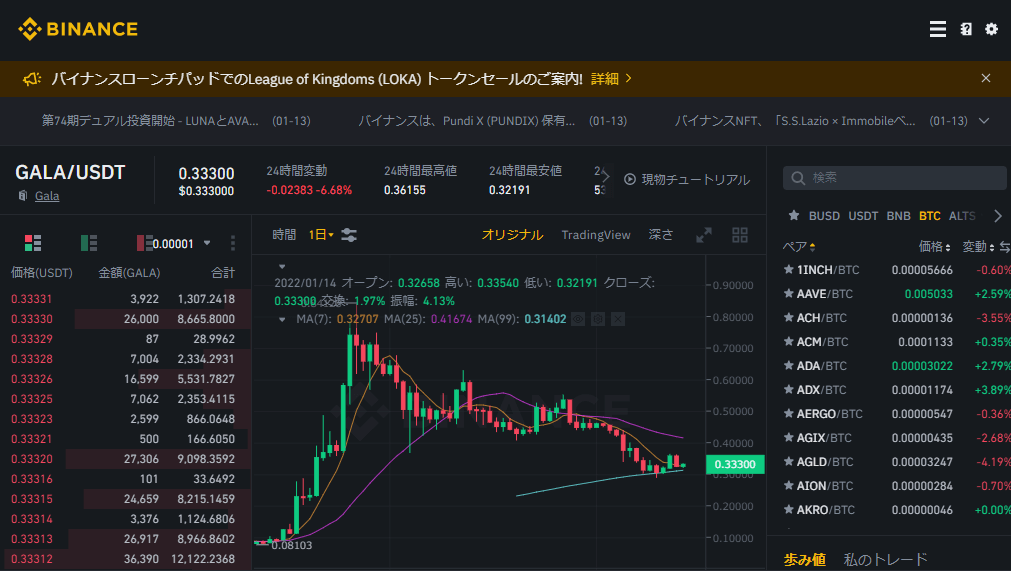
Task: Open the favorites star tab
Action: pyautogui.click(x=794, y=215)
